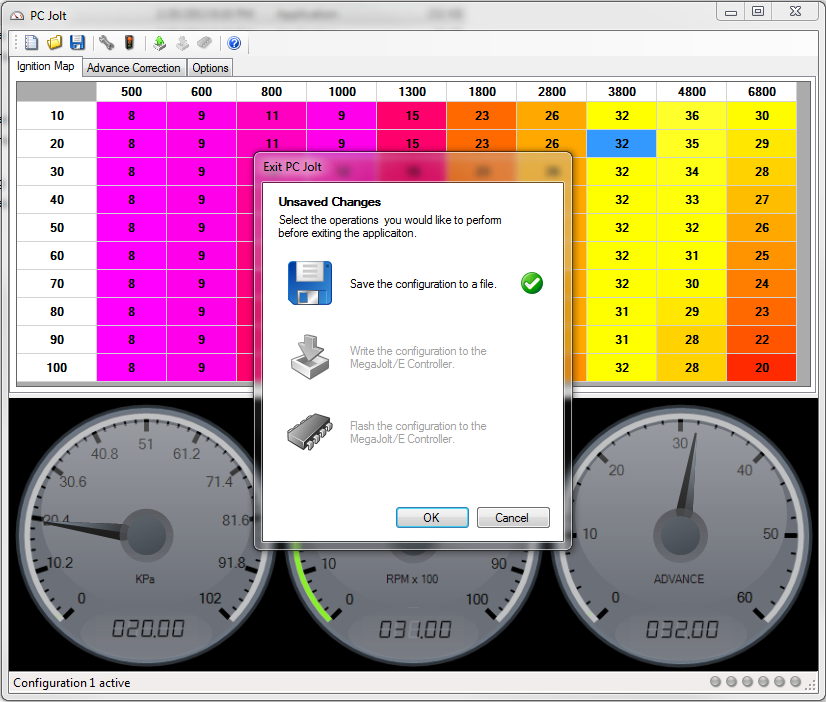Image resolution: width=826 pixels, height=702 pixels.
Task: Select 'Save the configuration to a file' option
Action: pos(423,284)
